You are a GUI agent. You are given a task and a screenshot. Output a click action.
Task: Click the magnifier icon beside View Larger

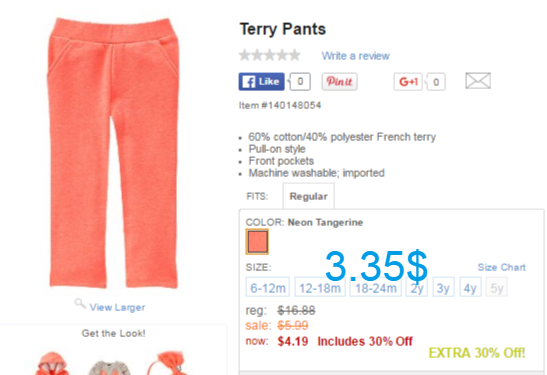coord(80,303)
